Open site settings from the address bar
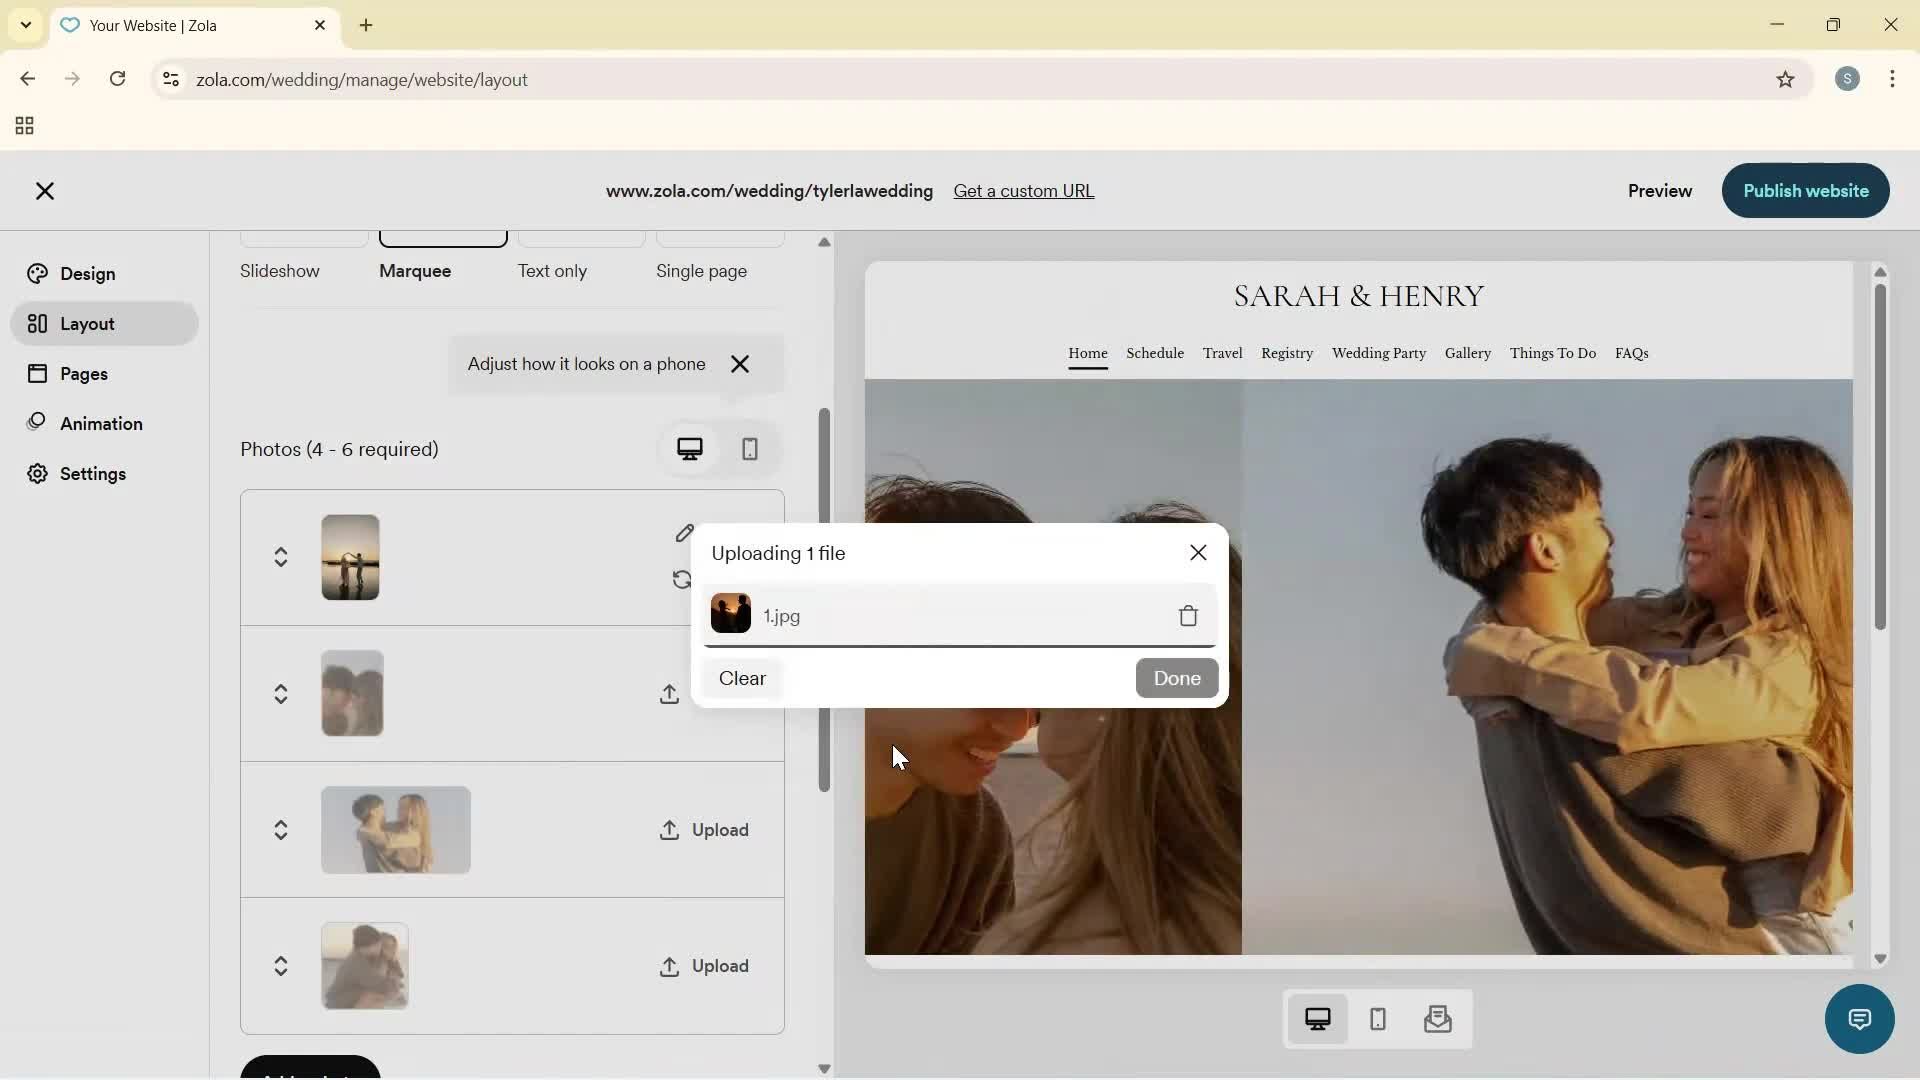Viewport: 1920px width, 1080px height. [170, 79]
